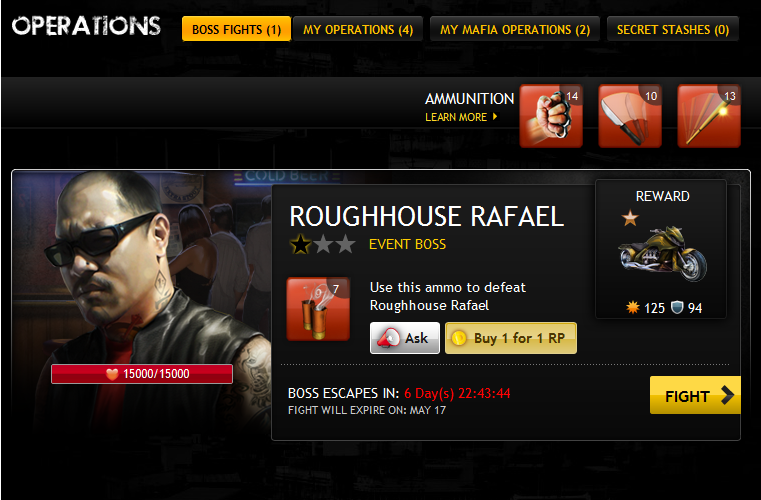Expand Learn More arrow next to Ammunition
The image size is (761, 500).
[x=495, y=117]
